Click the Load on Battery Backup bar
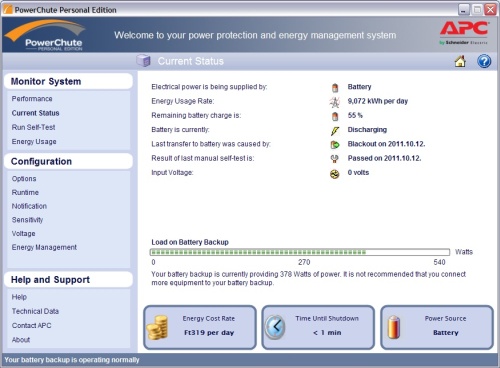Image resolution: width=500 pixels, height=368 pixels. (x=300, y=252)
